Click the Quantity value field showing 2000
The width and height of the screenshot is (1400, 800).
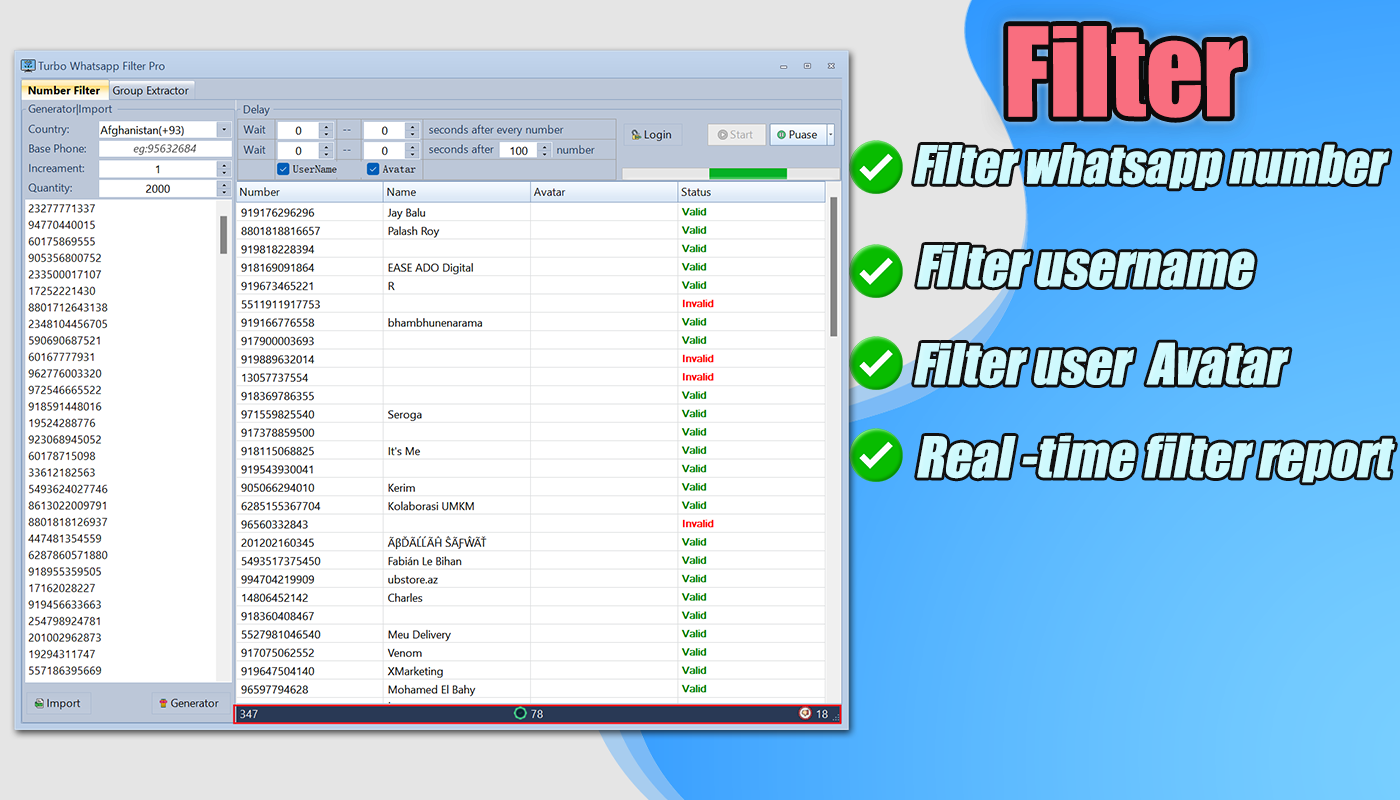point(158,189)
